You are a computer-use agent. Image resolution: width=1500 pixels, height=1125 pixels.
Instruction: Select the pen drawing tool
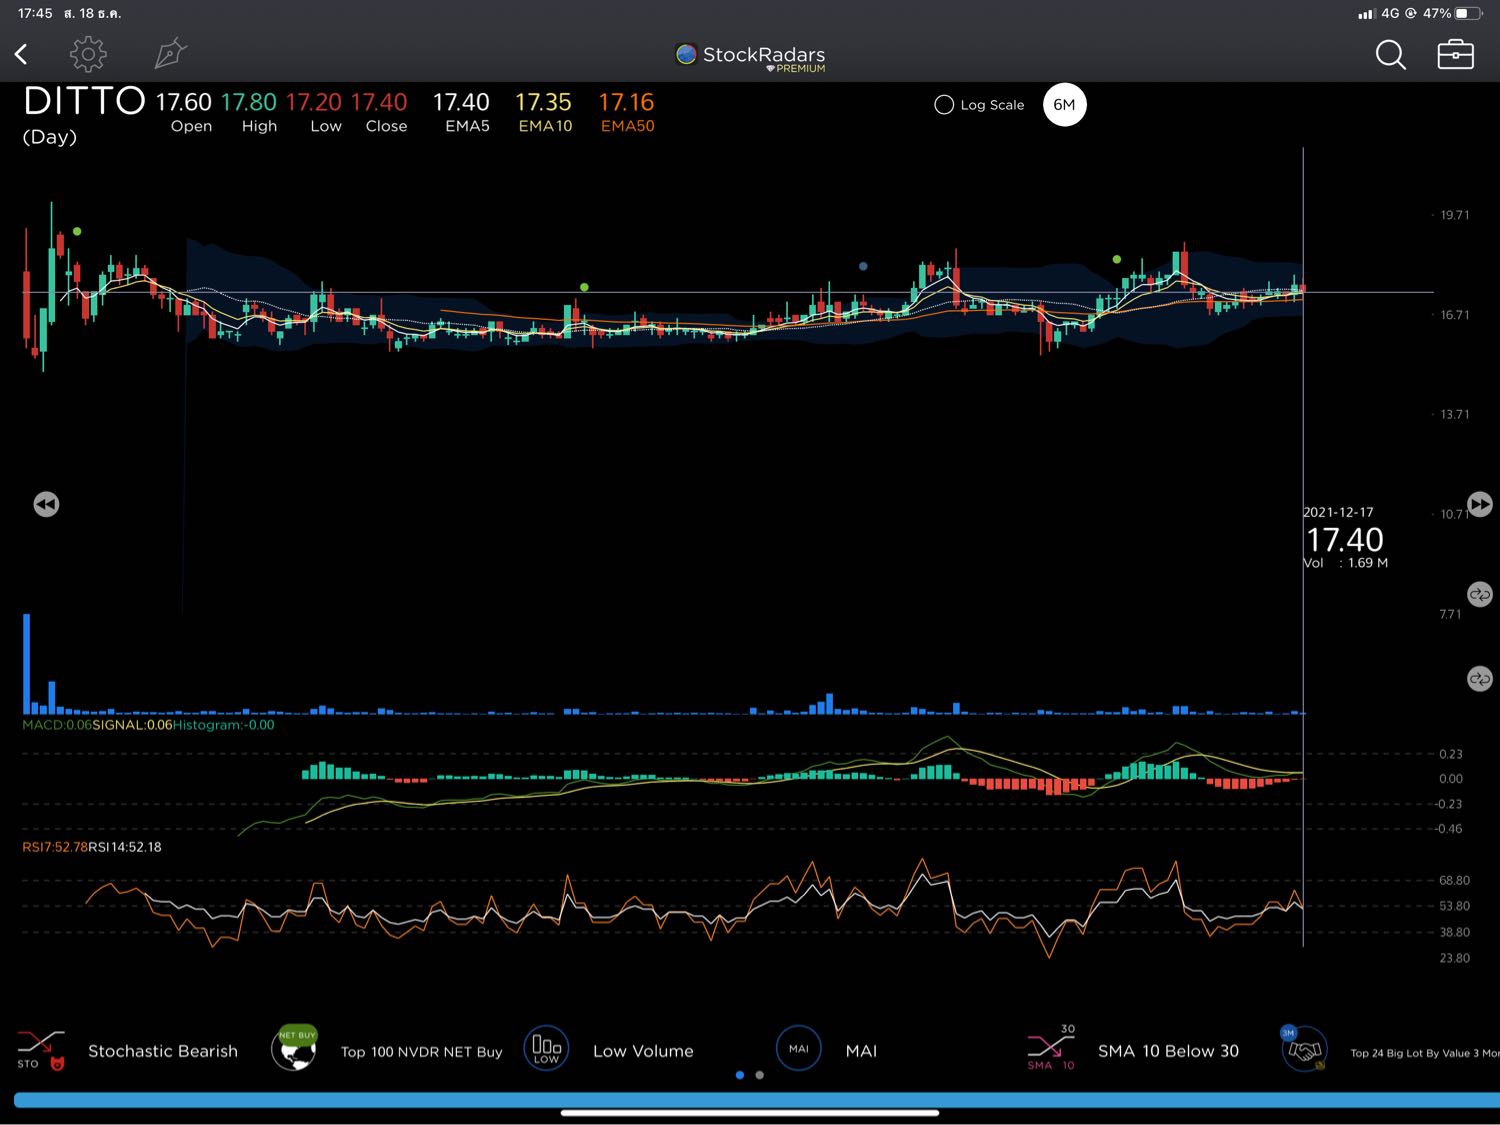click(x=170, y=54)
